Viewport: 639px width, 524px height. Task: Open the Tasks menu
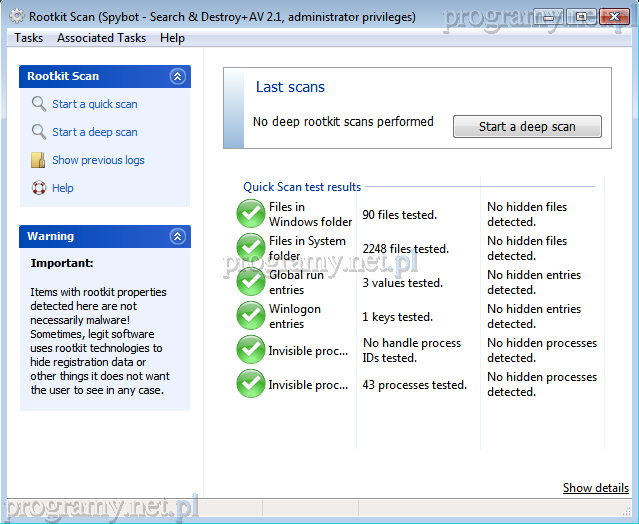click(28, 38)
